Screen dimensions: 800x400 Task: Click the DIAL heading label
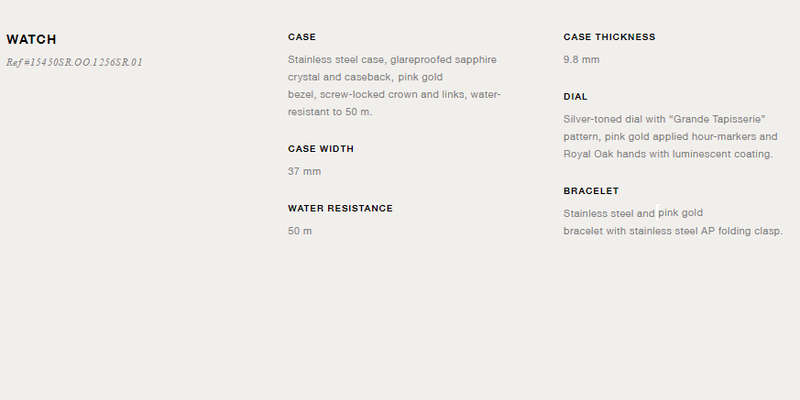[x=576, y=96]
